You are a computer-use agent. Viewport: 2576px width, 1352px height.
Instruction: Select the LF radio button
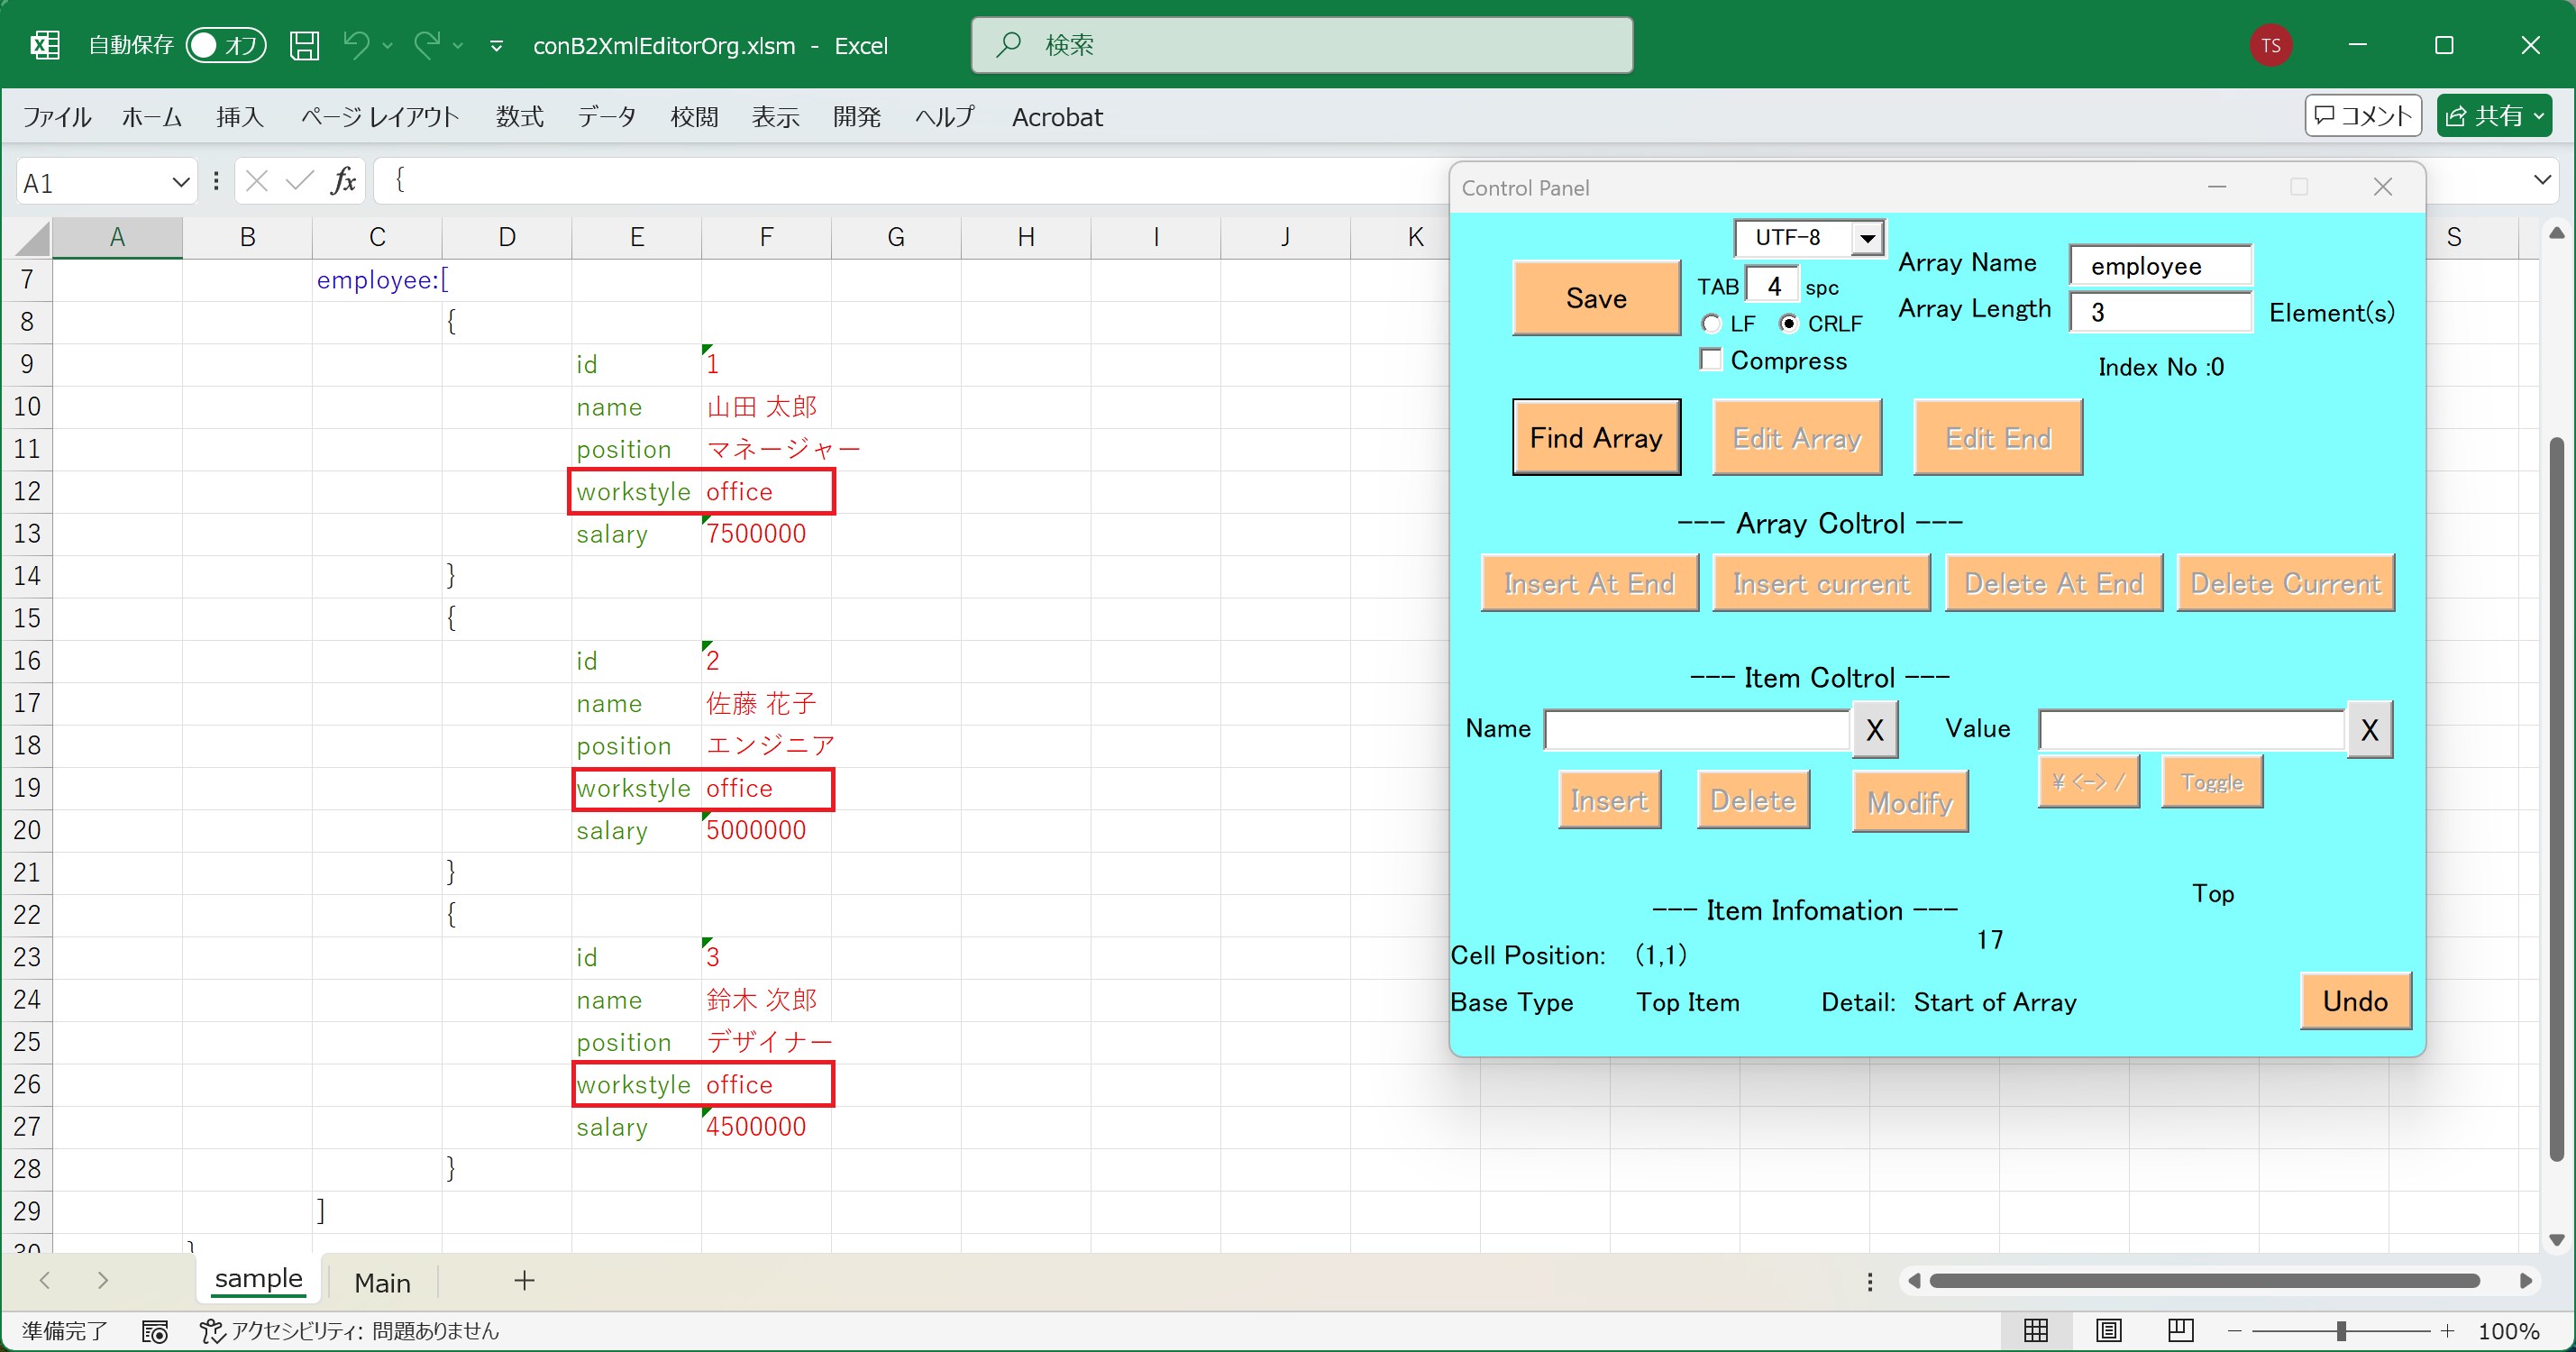[x=1711, y=324]
